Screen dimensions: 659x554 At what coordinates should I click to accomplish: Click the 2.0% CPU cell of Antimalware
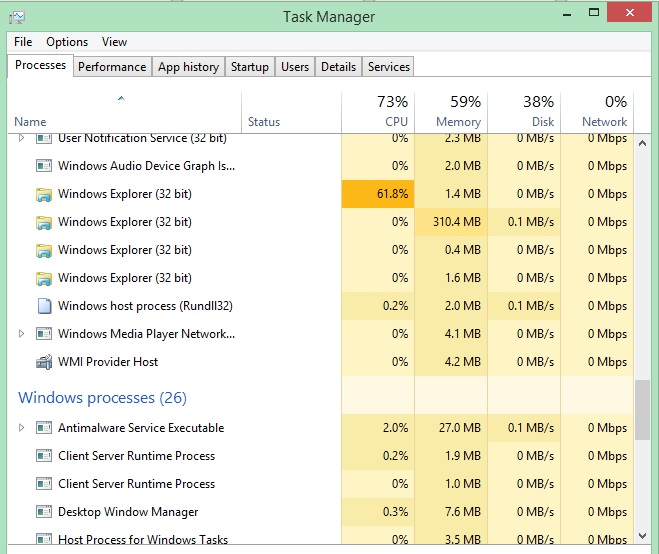(x=378, y=428)
